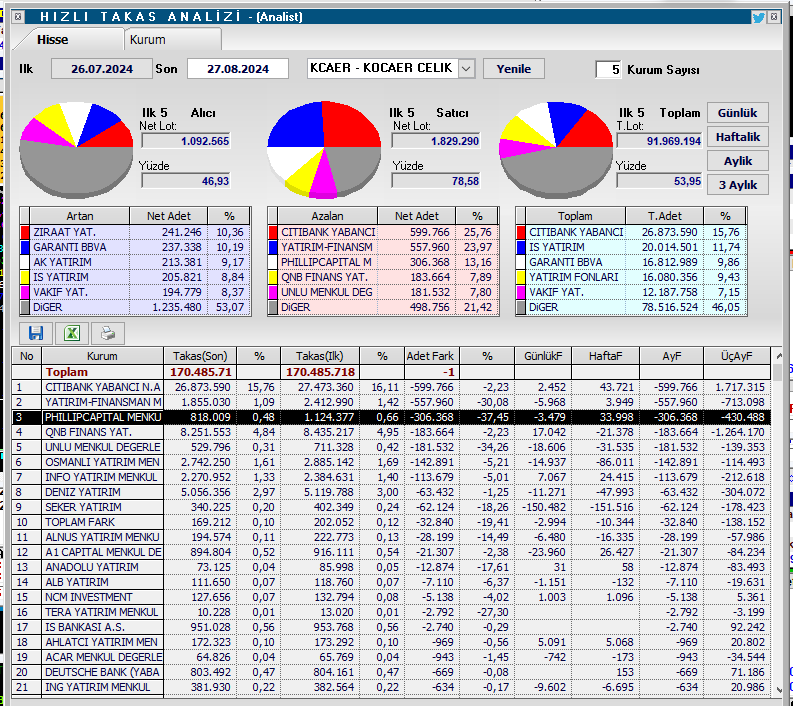Screen dimensions: 793x706
Task: Select INFO YATIRIM MENKUL row
Action: pos(391,477)
